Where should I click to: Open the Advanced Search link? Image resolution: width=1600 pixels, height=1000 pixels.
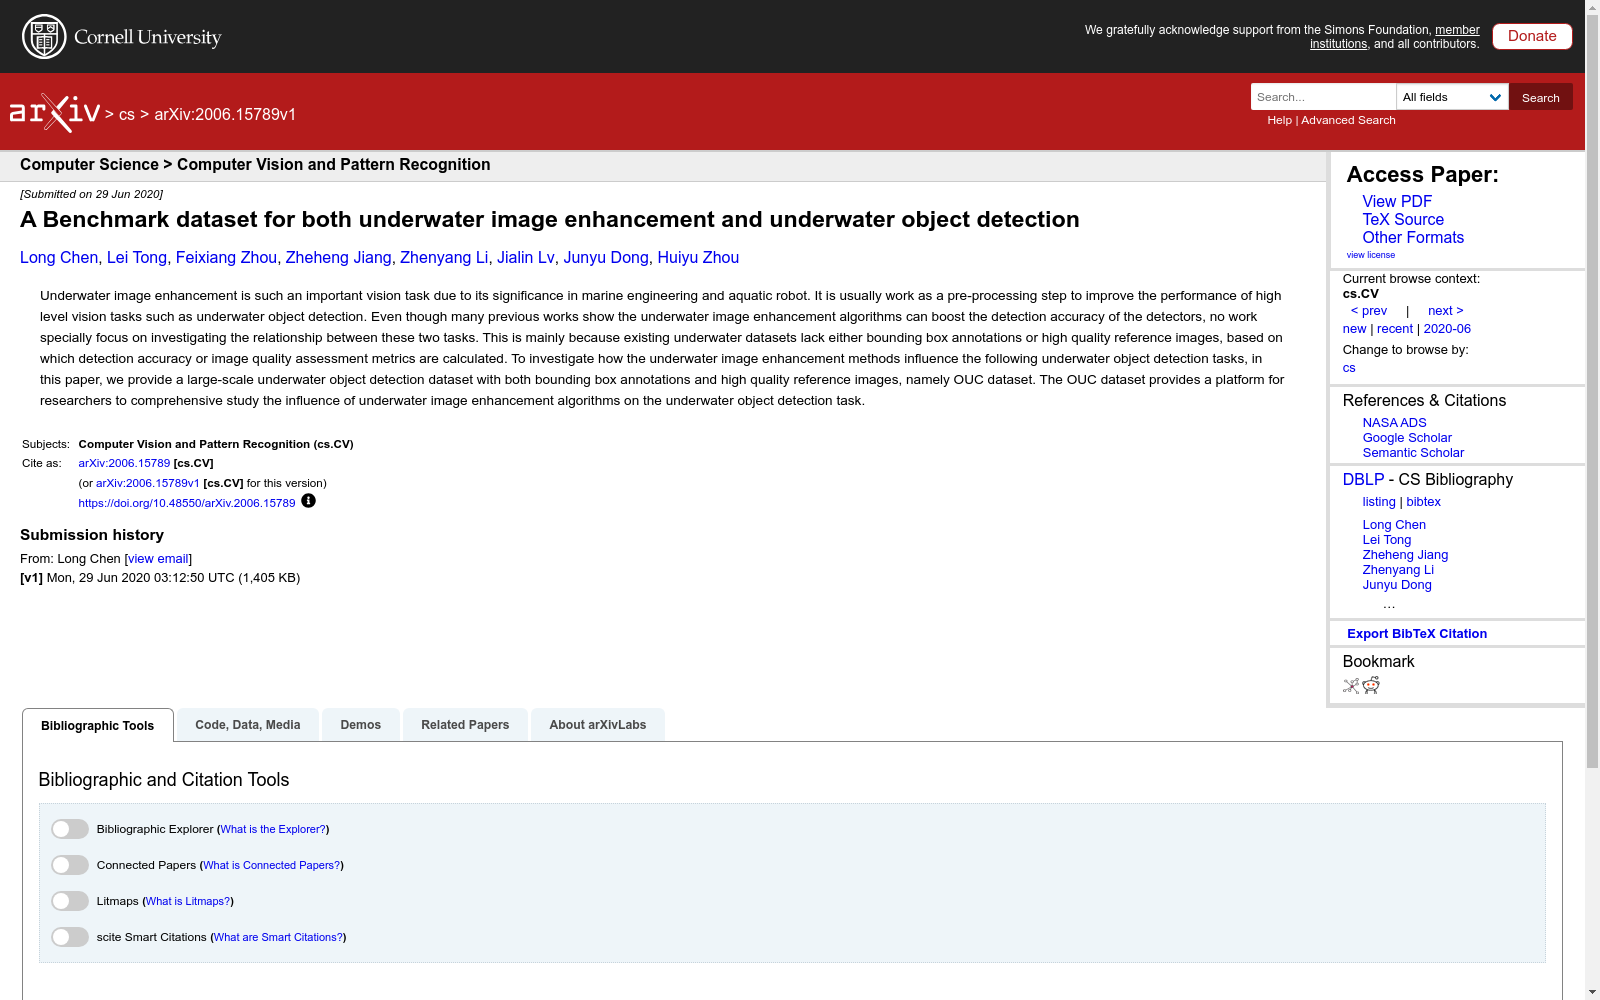[1348, 120]
